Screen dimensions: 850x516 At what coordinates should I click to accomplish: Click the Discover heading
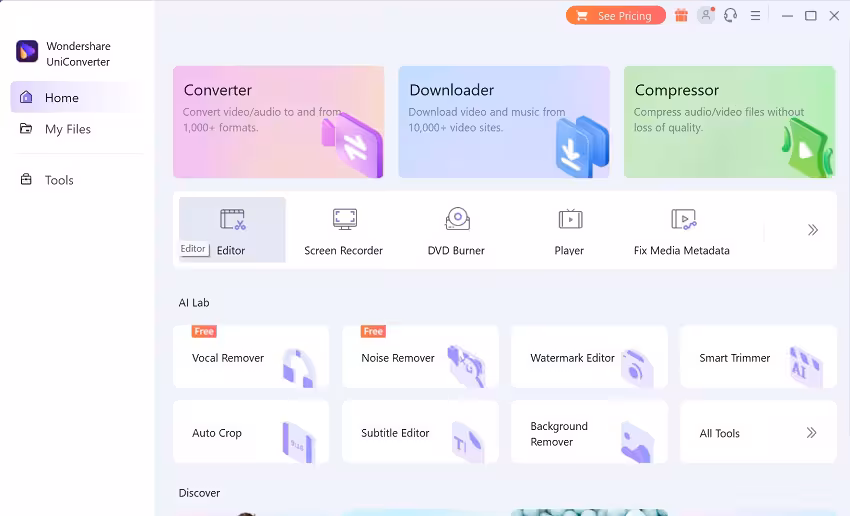(x=199, y=493)
